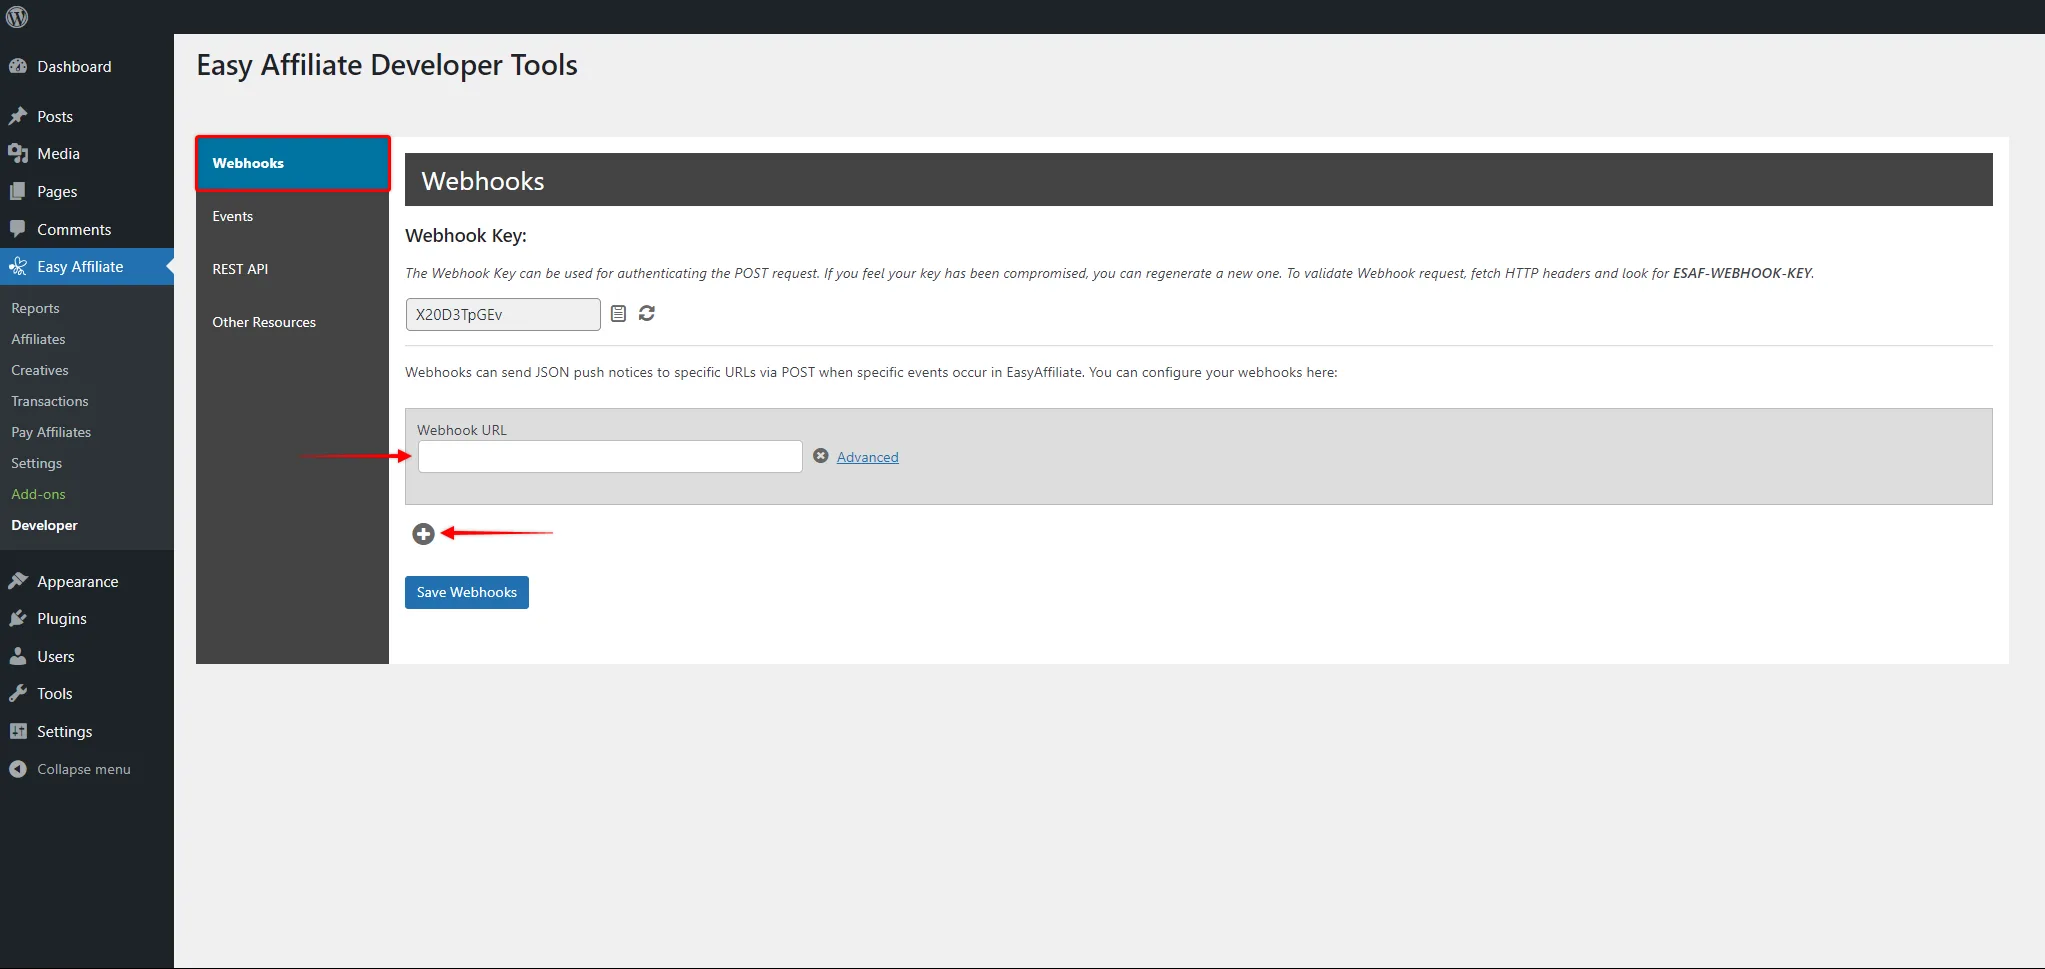Screen dimensions: 2045x969
Task: Open the Affiliates submenu item
Action: 38,339
